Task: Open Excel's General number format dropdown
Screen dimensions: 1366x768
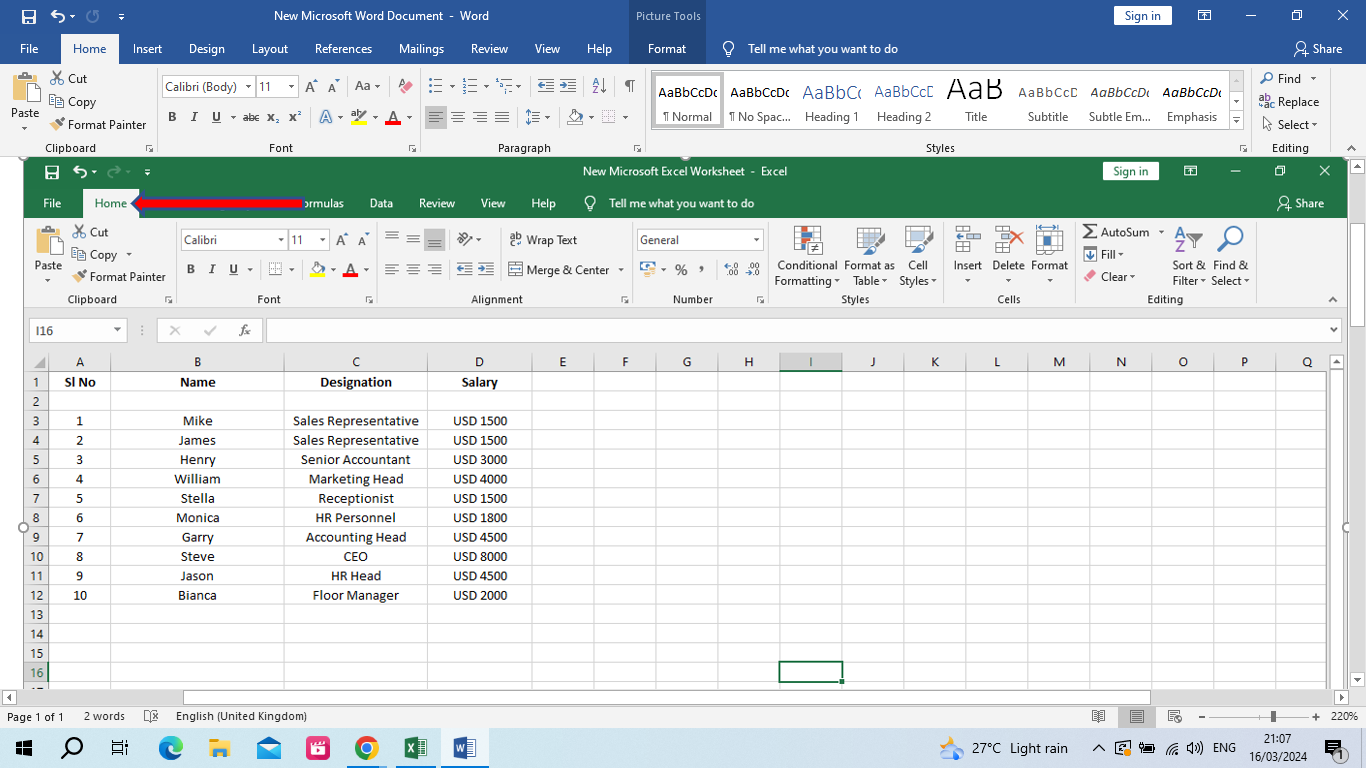Action: point(756,240)
